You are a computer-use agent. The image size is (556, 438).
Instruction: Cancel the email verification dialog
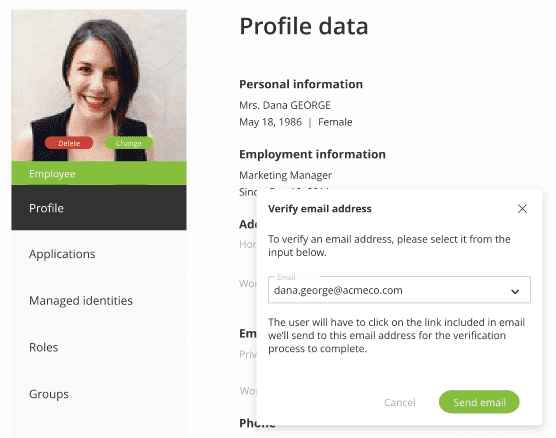point(400,402)
